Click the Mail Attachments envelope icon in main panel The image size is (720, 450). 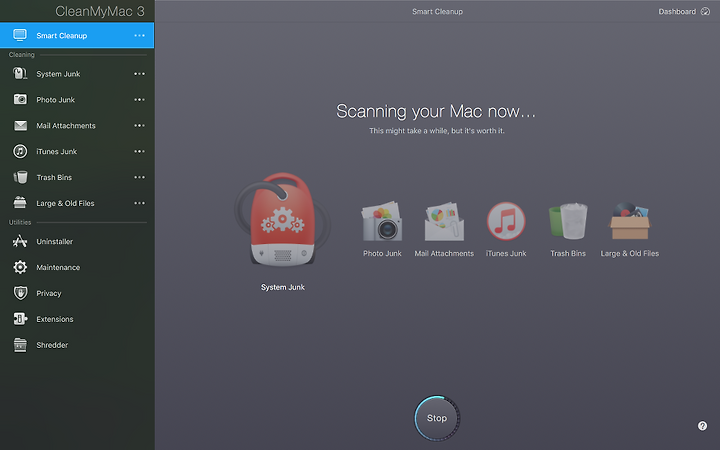point(444,221)
